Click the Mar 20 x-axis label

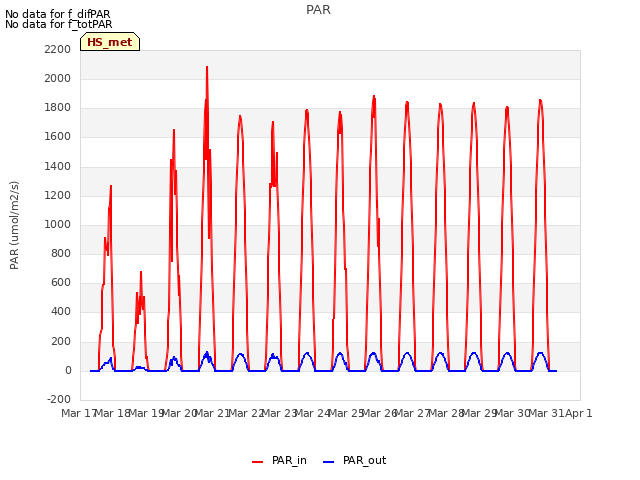coord(180,413)
